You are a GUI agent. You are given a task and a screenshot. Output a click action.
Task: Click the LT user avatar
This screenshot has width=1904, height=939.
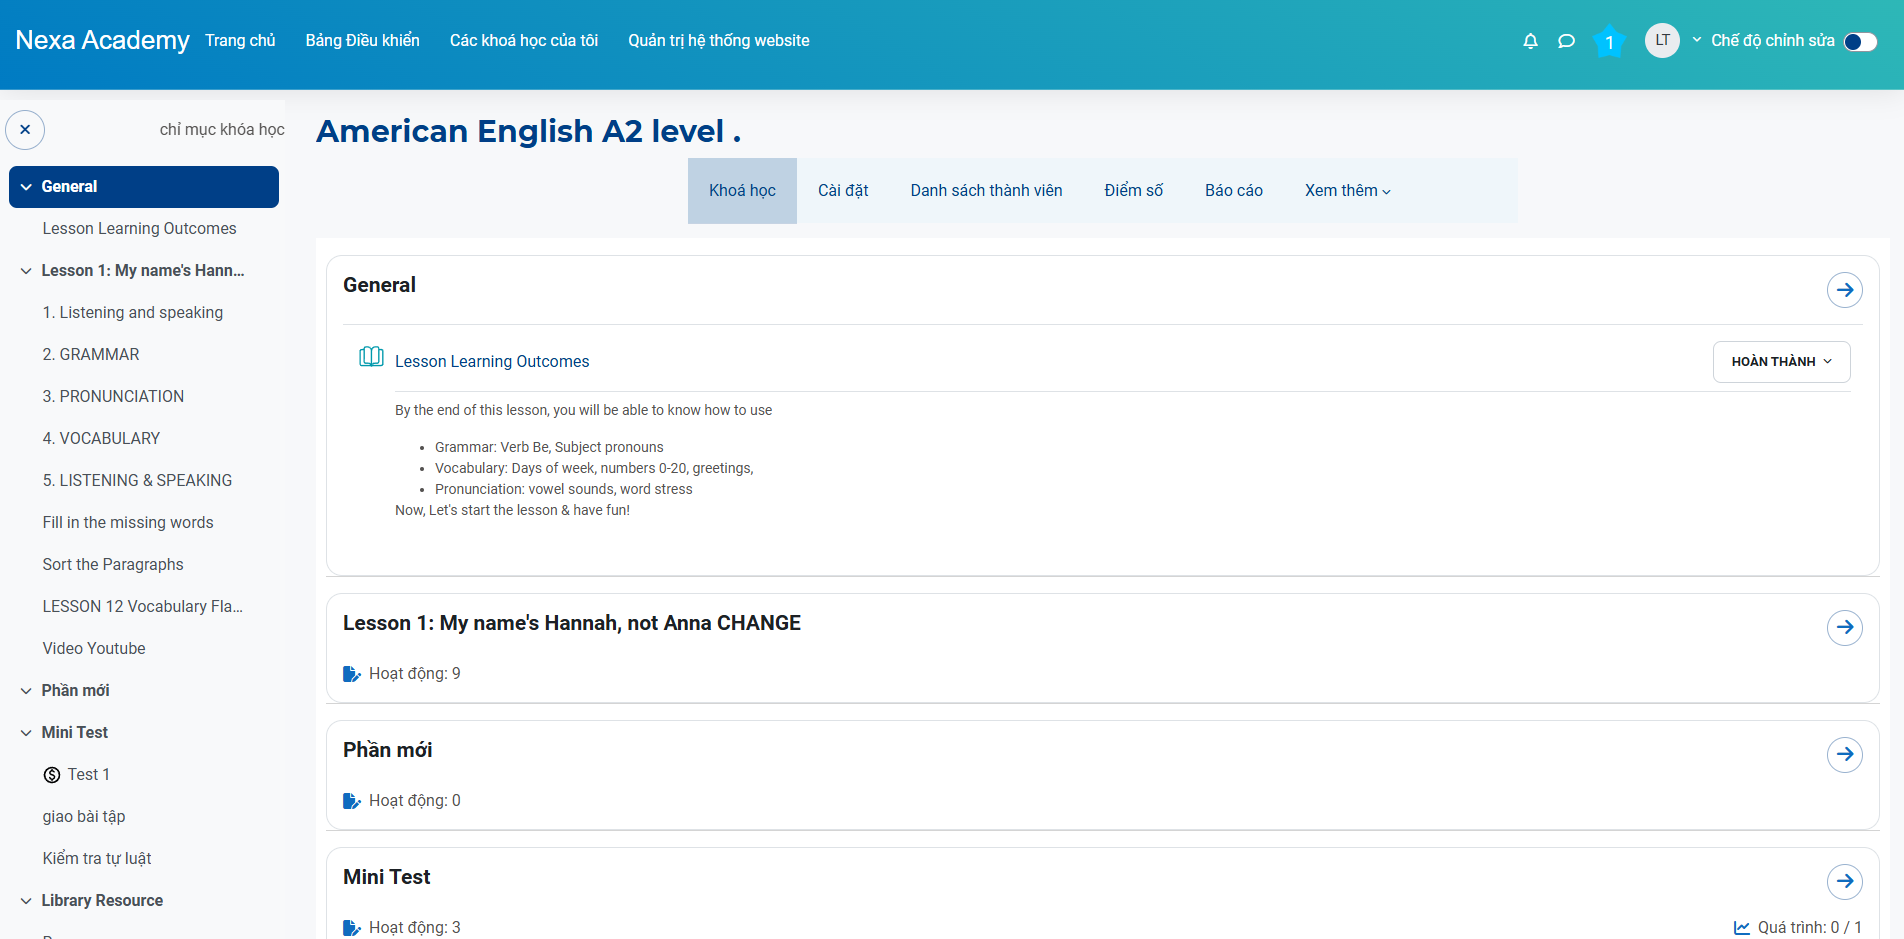pos(1662,40)
